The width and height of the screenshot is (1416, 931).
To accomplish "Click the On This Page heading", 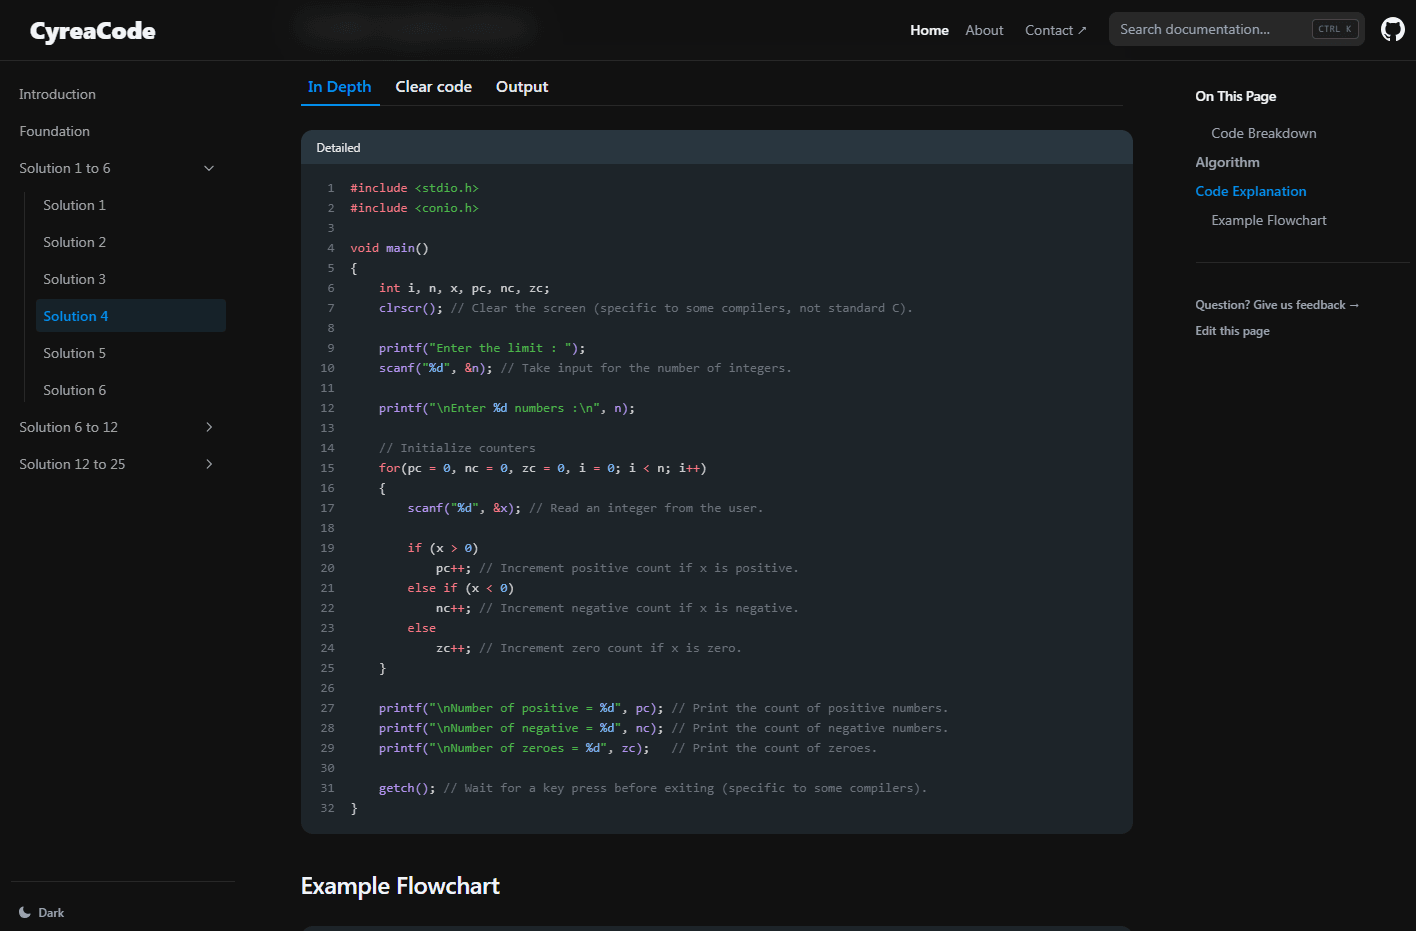I will click(x=1235, y=96).
